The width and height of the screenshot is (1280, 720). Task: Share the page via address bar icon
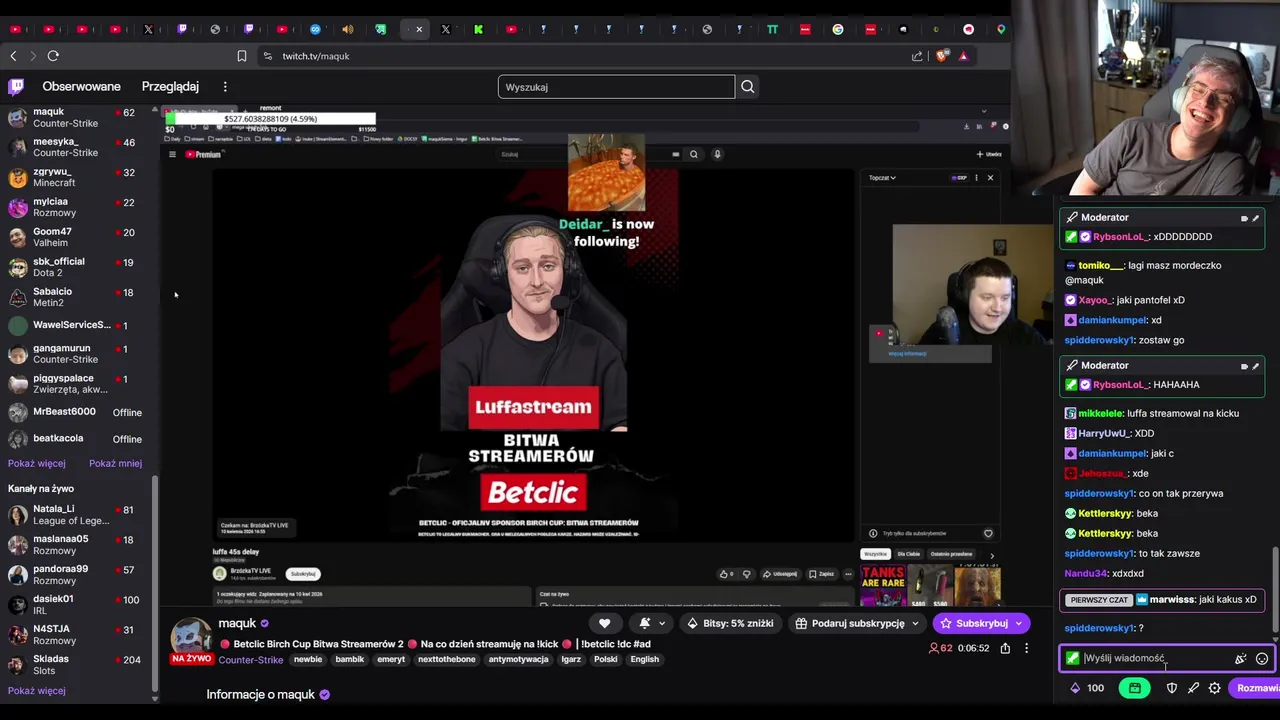coord(917,56)
